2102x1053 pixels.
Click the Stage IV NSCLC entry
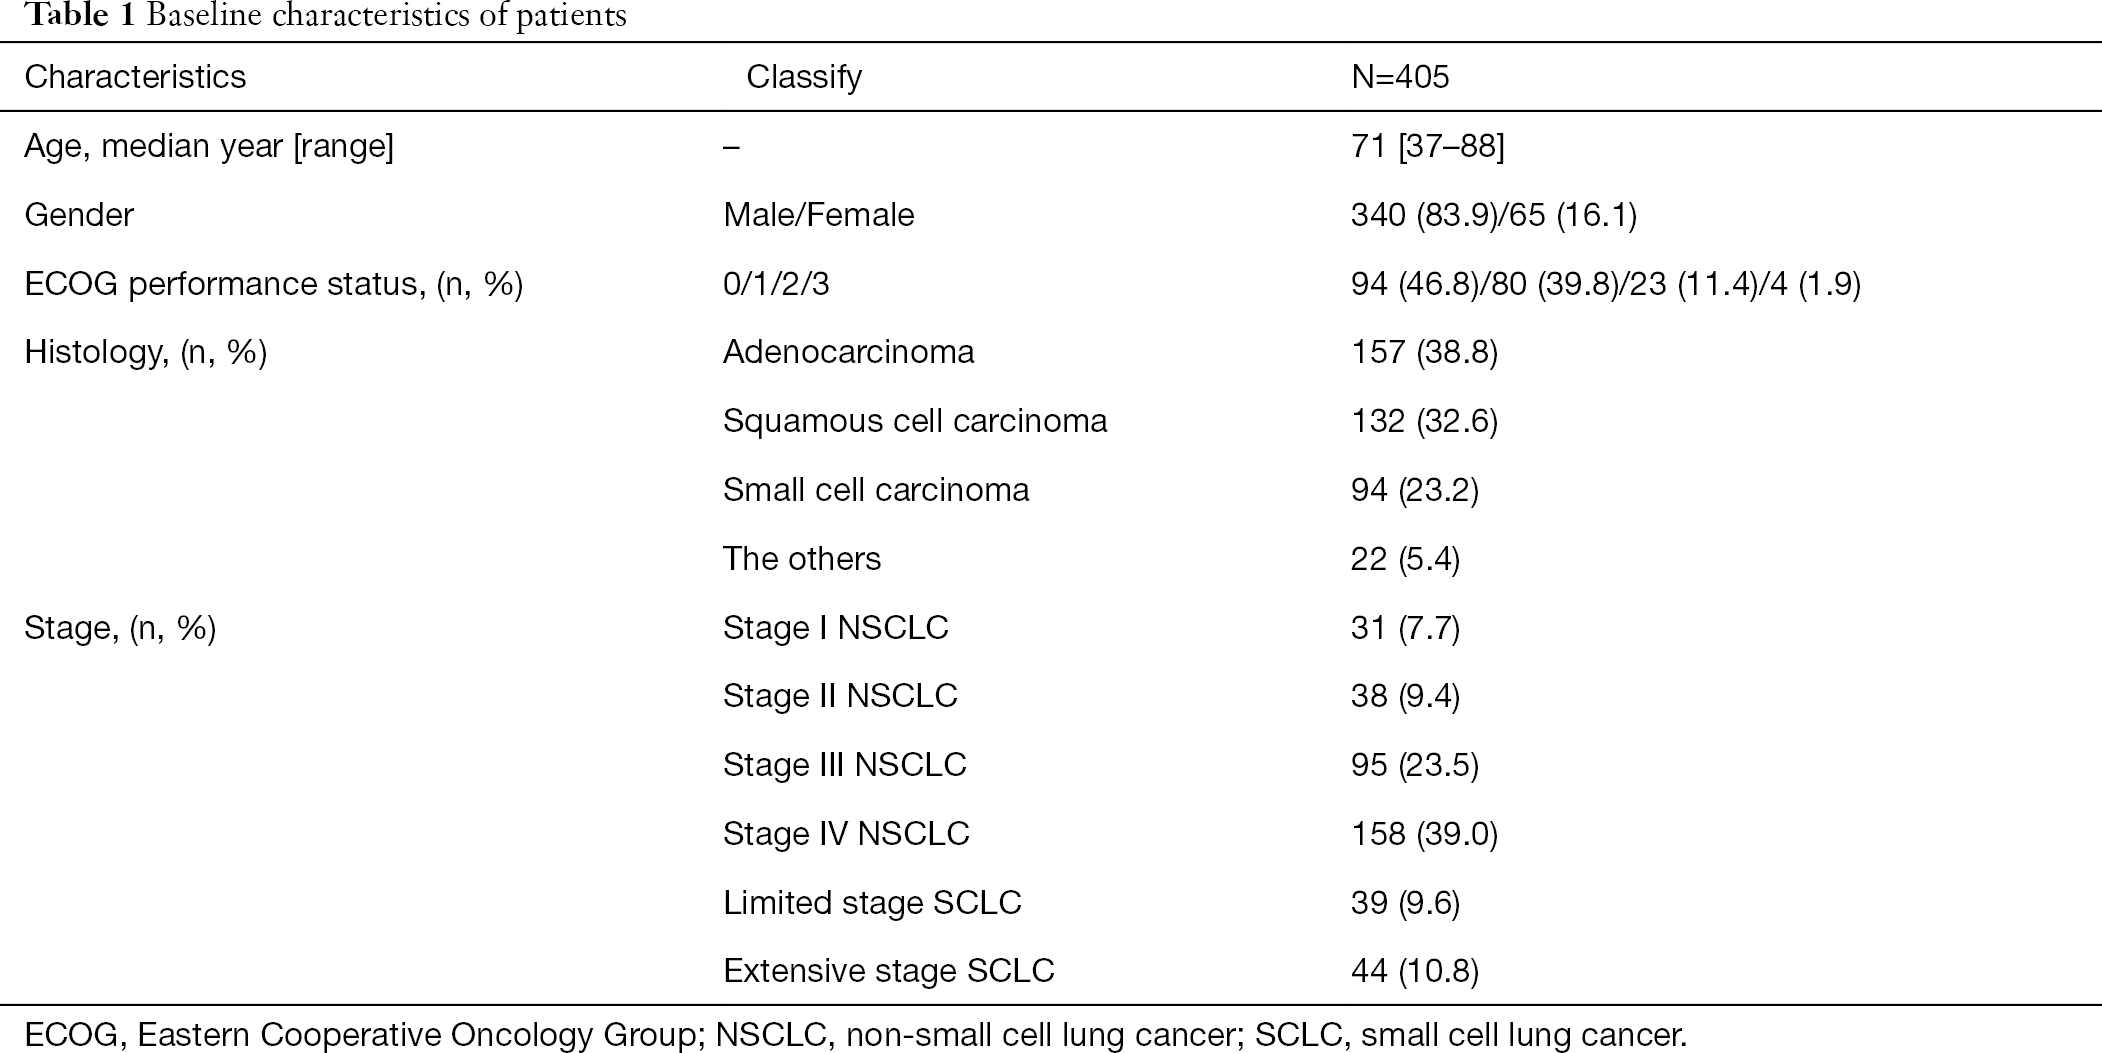(846, 834)
